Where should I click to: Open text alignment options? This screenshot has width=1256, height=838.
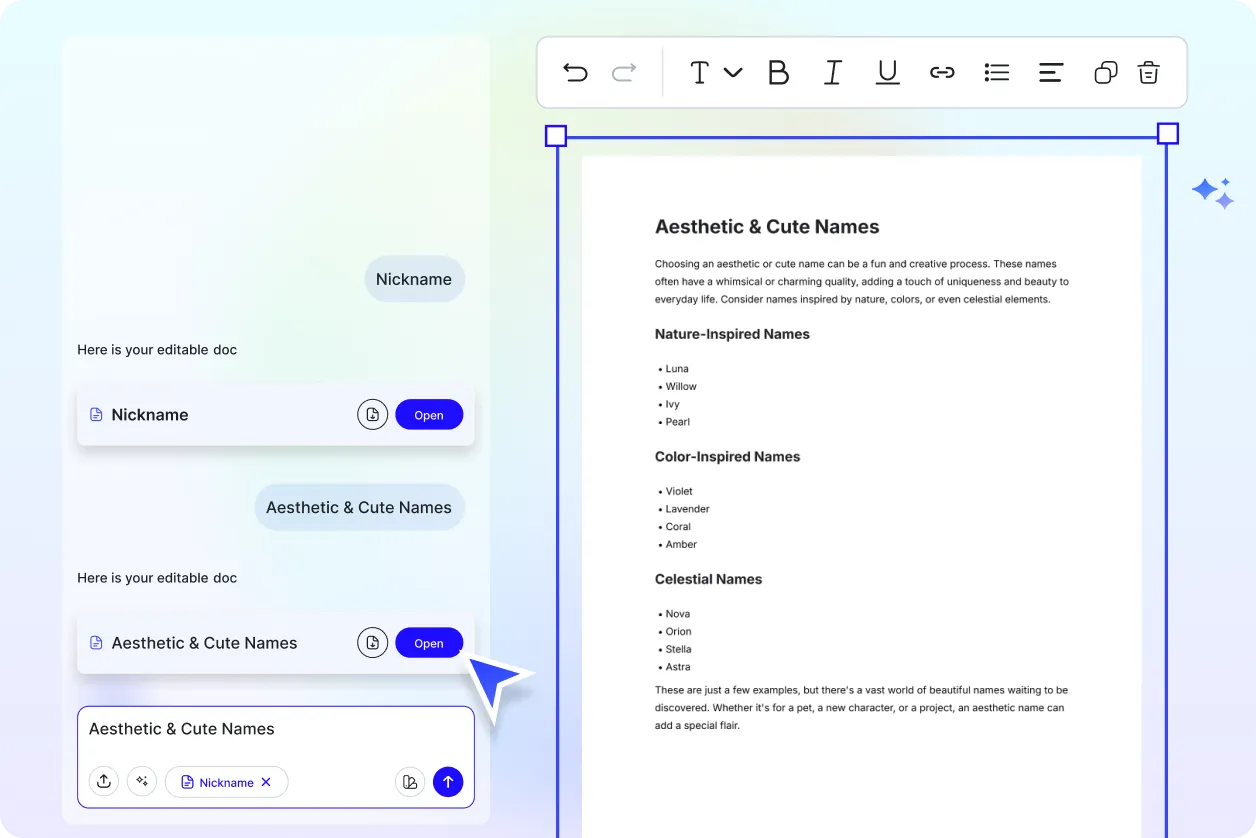pyautogui.click(x=1051, y=72)
